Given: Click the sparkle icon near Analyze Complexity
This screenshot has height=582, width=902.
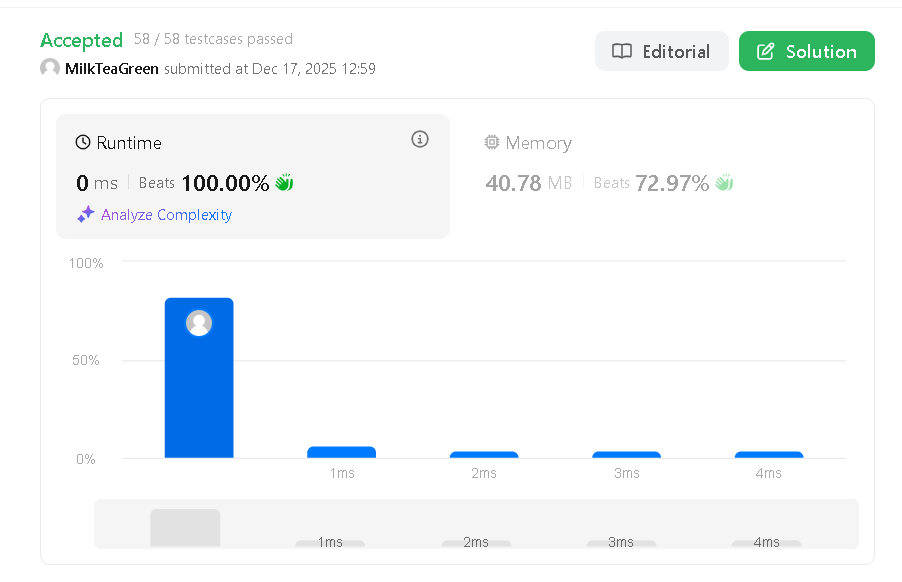Looking at the screenshot, I should click(86, 215).
